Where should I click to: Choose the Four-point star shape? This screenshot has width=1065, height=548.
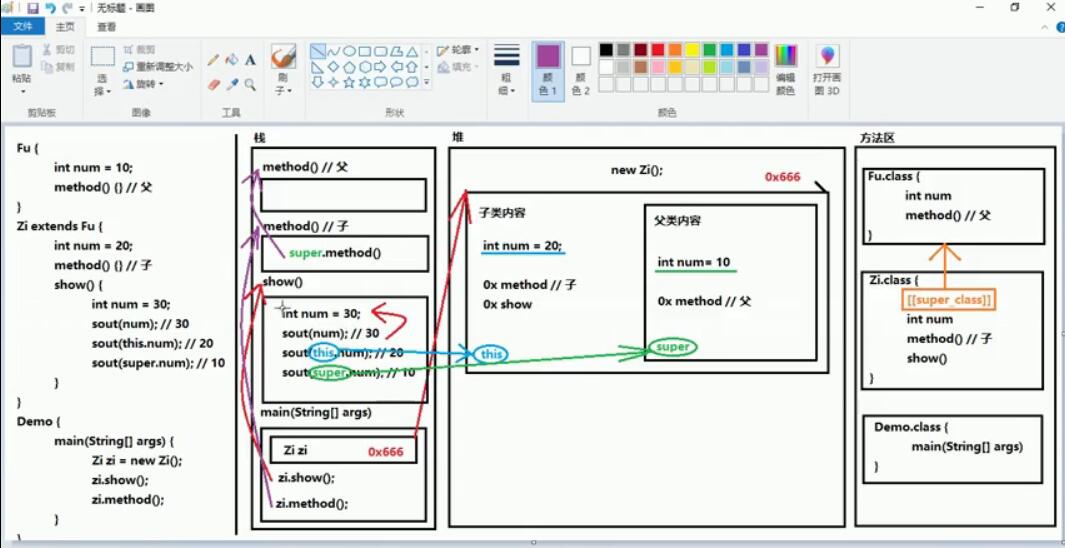coord(333,82)
